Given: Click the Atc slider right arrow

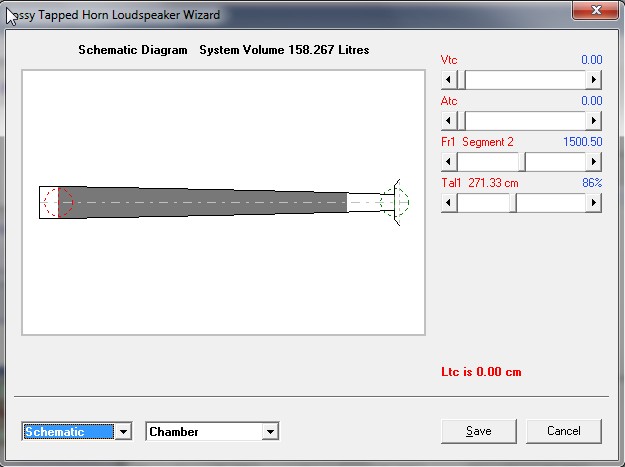Looking at the screenshot, I should pos(594,121).
